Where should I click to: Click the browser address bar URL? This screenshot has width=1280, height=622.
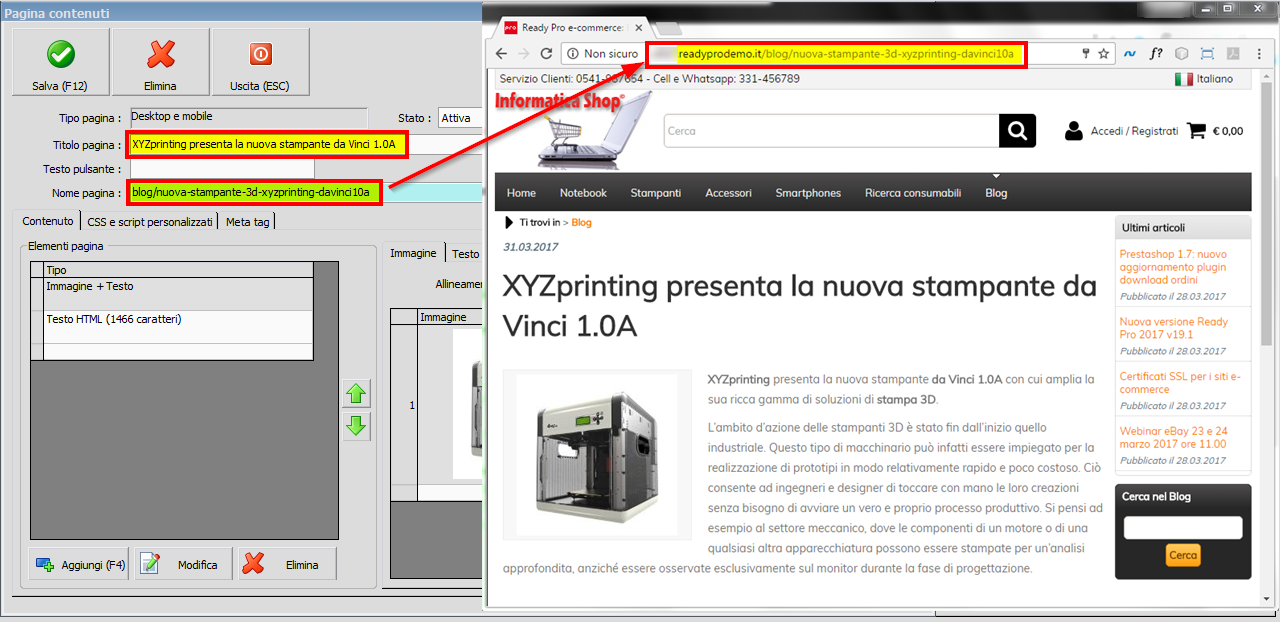[845, 53]
